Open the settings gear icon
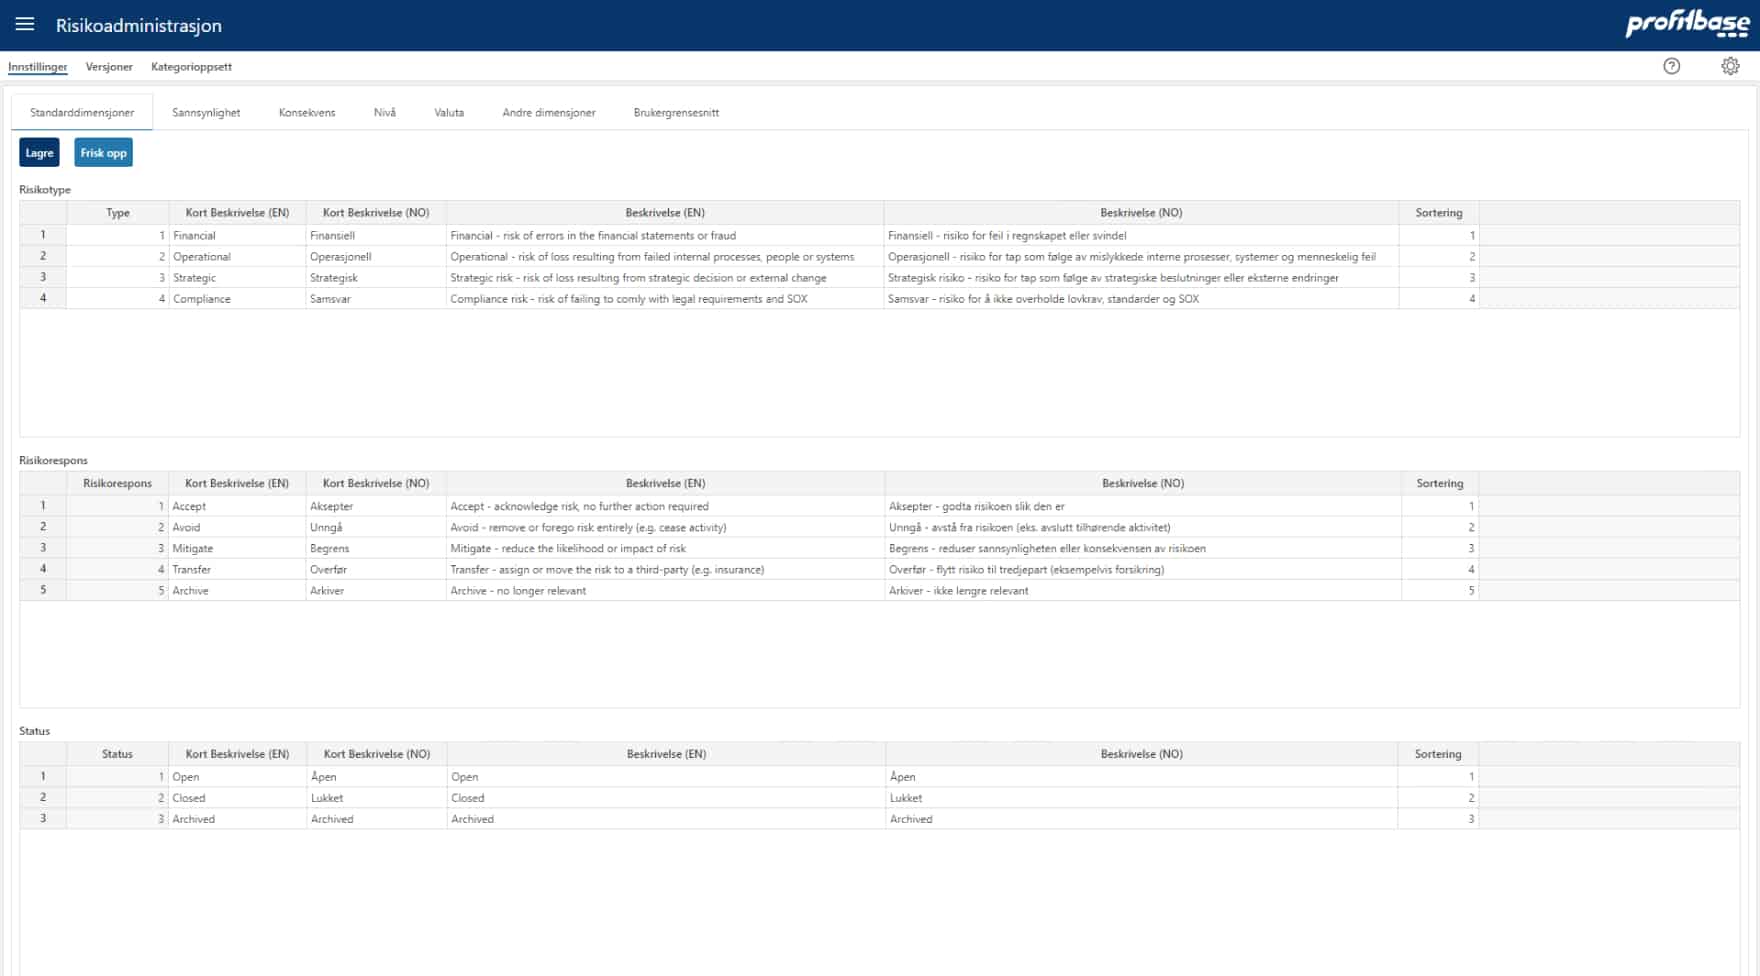 pos(1730,66)
